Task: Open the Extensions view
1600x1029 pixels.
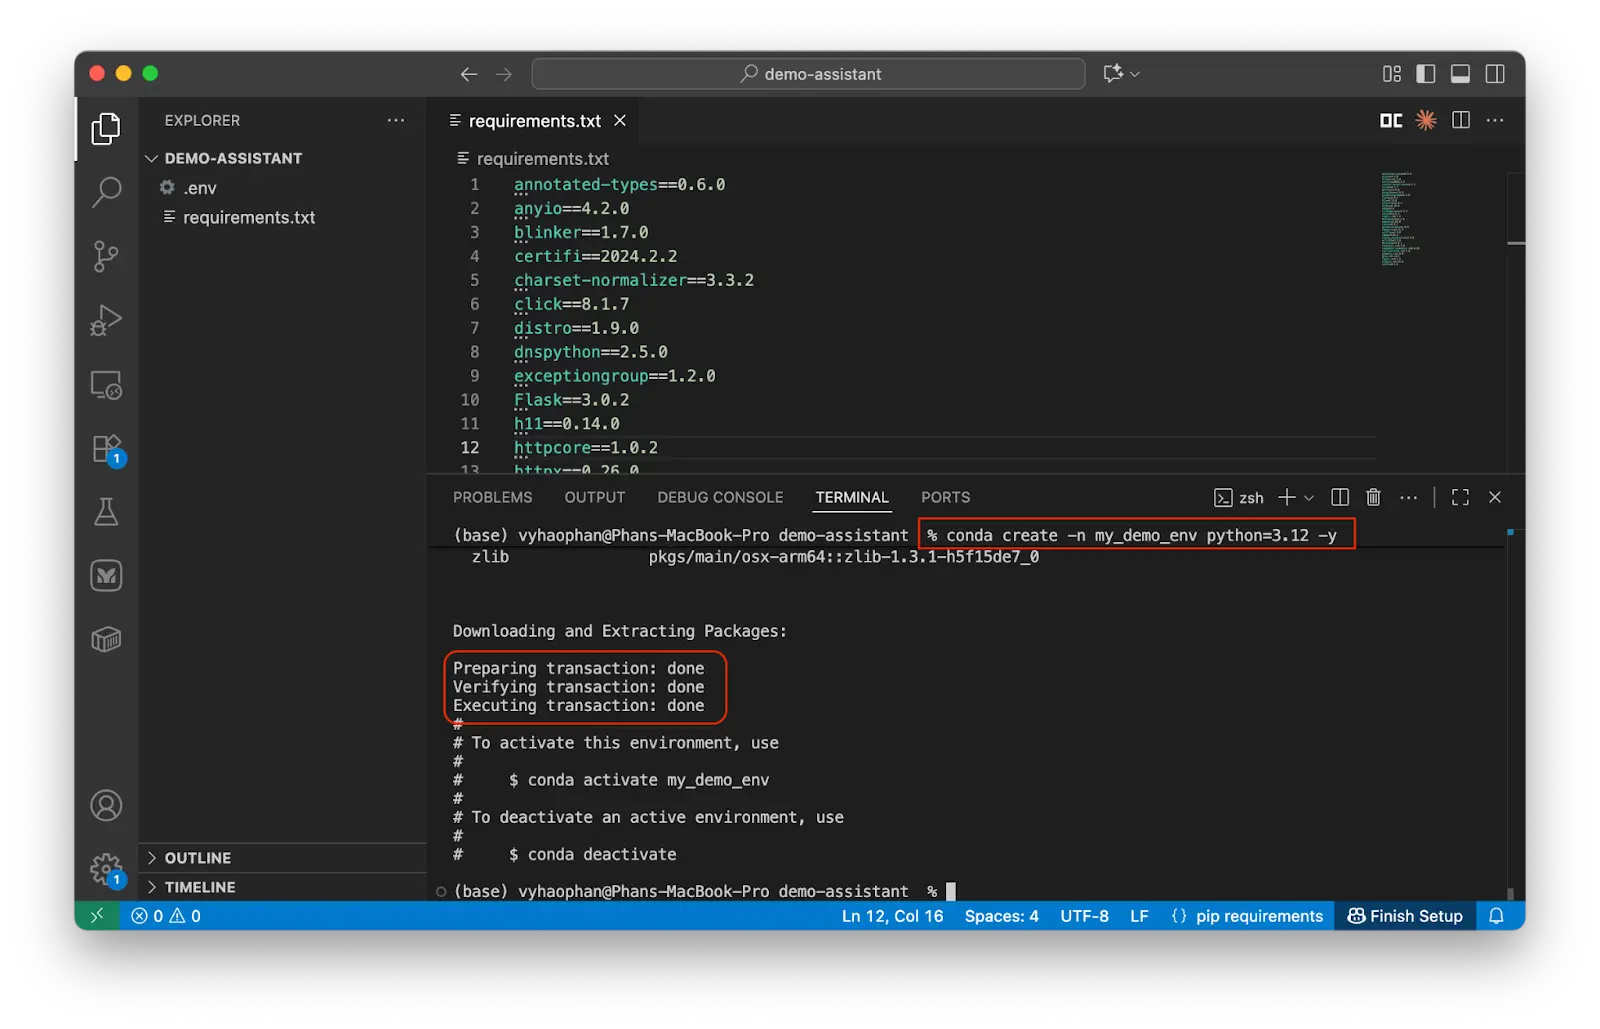Action: coord(106,449)
